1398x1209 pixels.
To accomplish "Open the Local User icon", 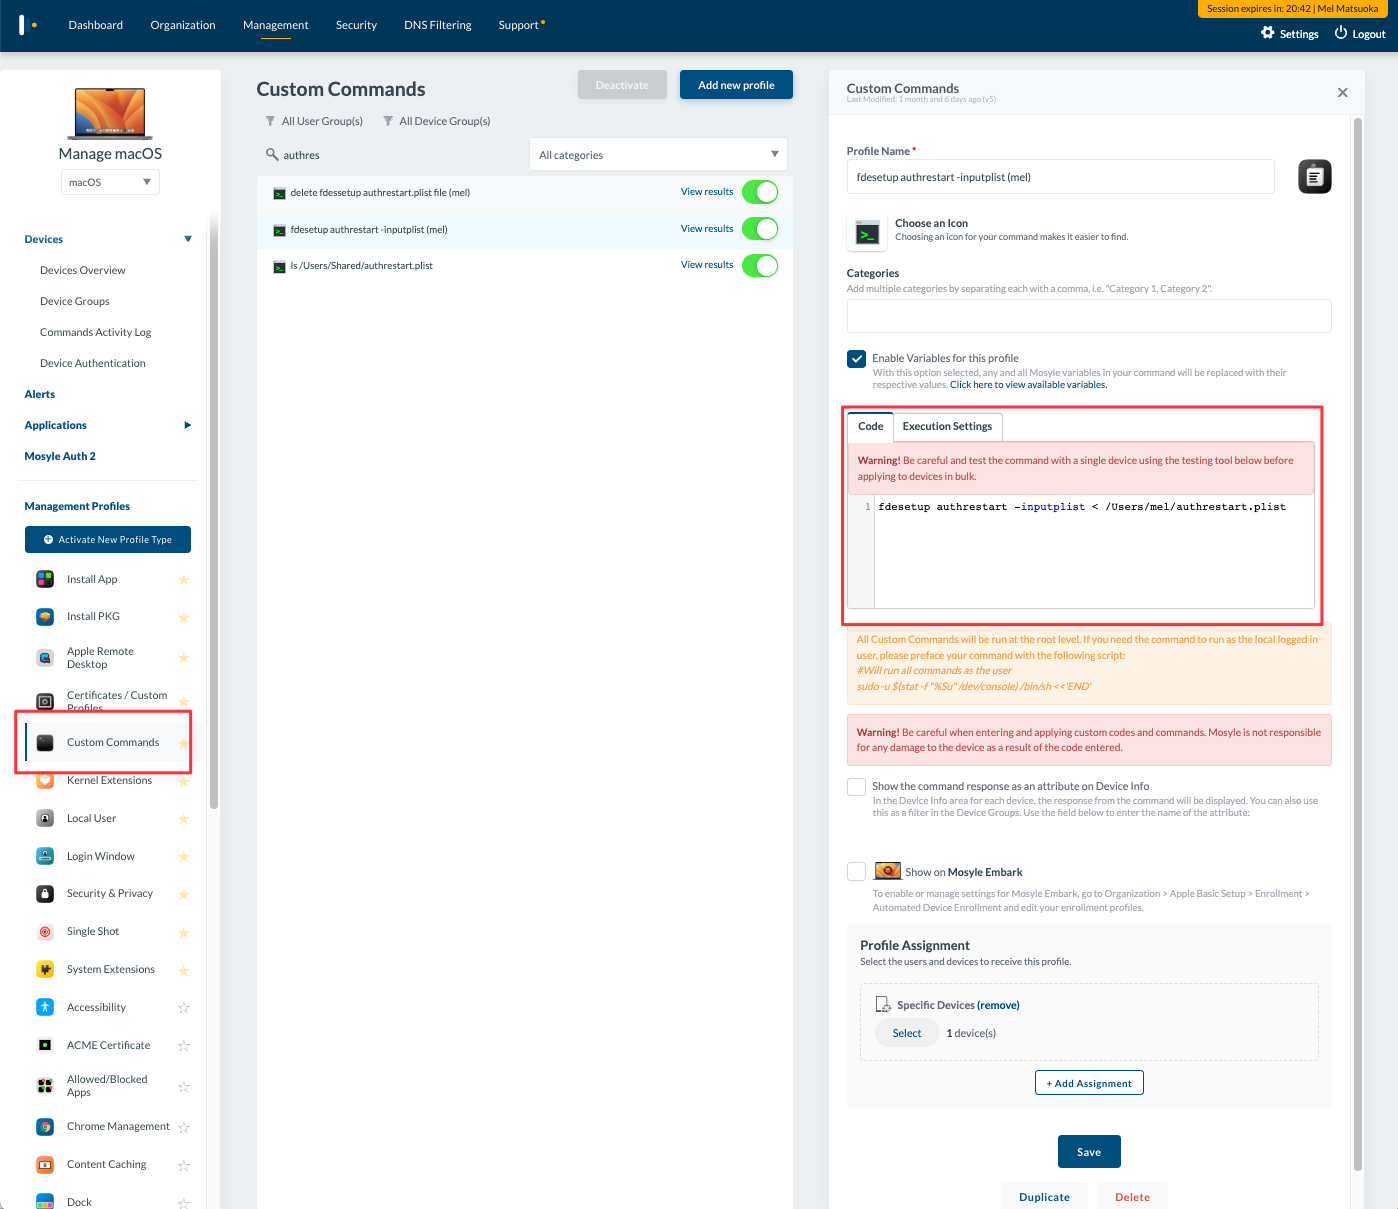I will [x=45, y=818].
